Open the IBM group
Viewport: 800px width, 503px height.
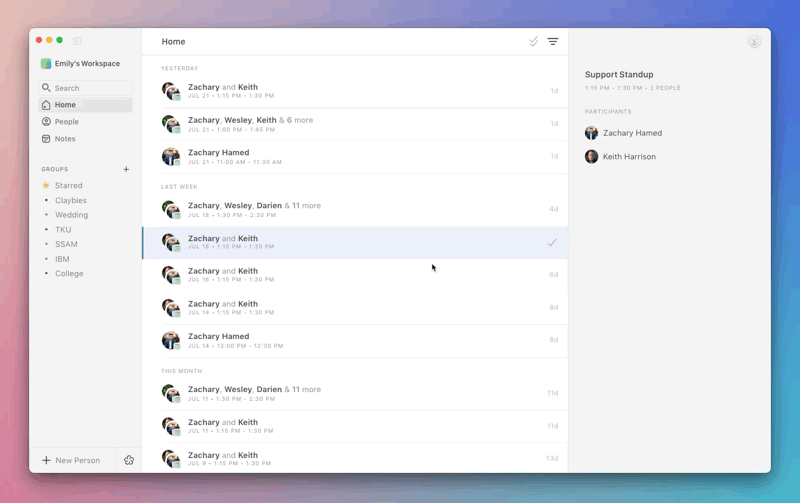click(62, 259)
